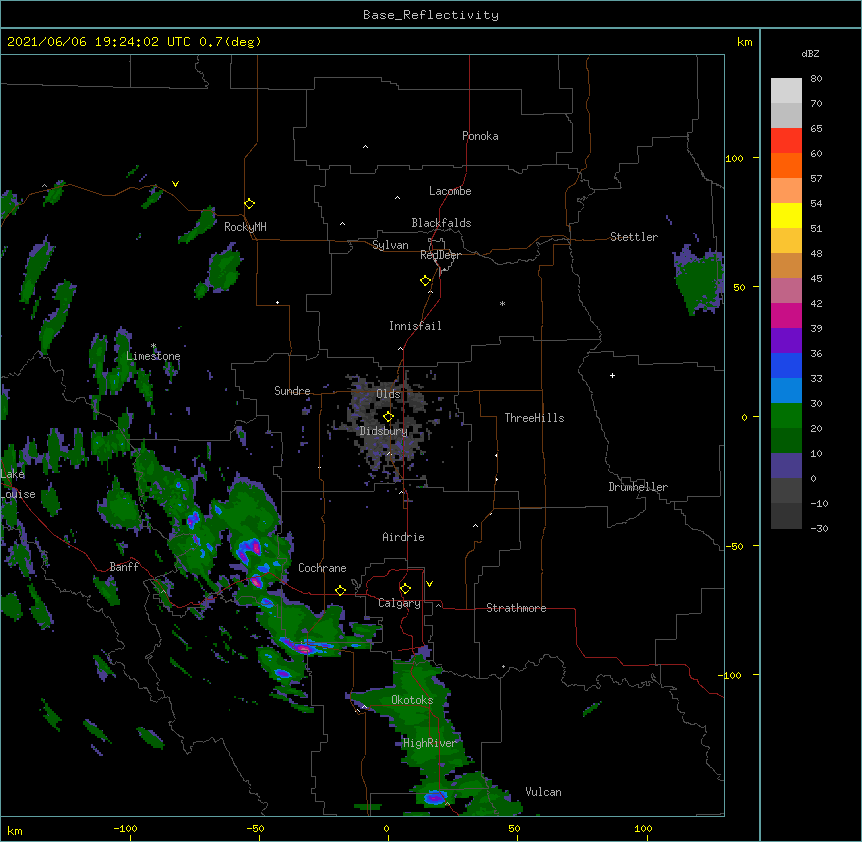Click the Calgary city label

(x=399, y=603)
